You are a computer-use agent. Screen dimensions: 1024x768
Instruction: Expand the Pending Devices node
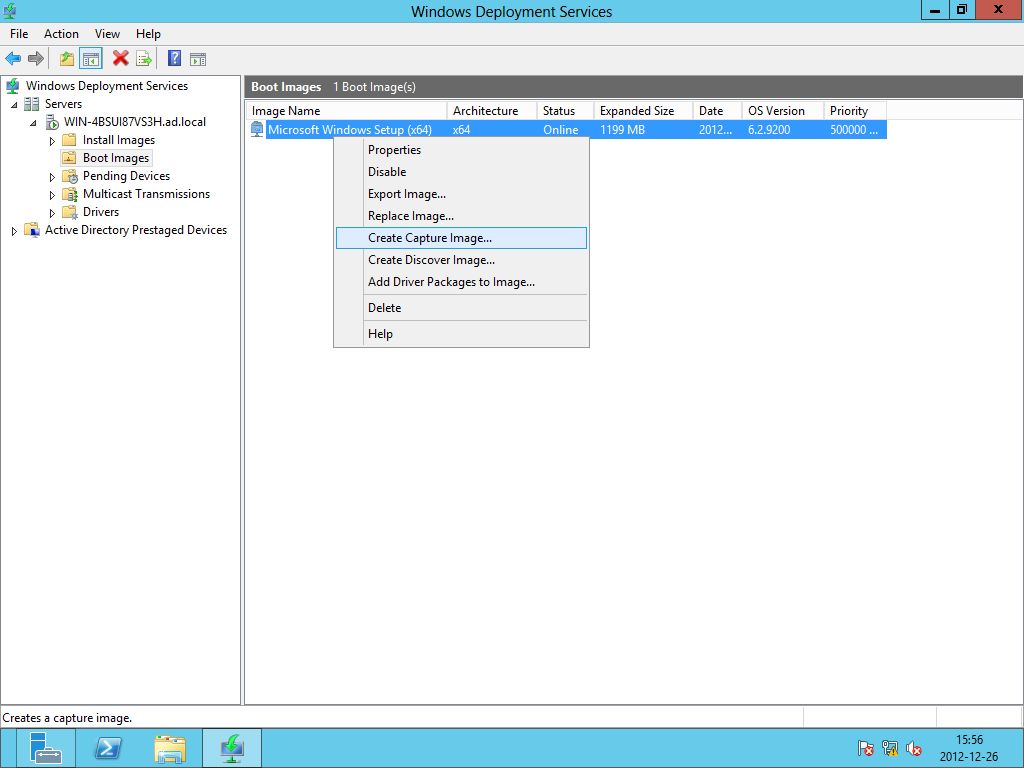52,177
